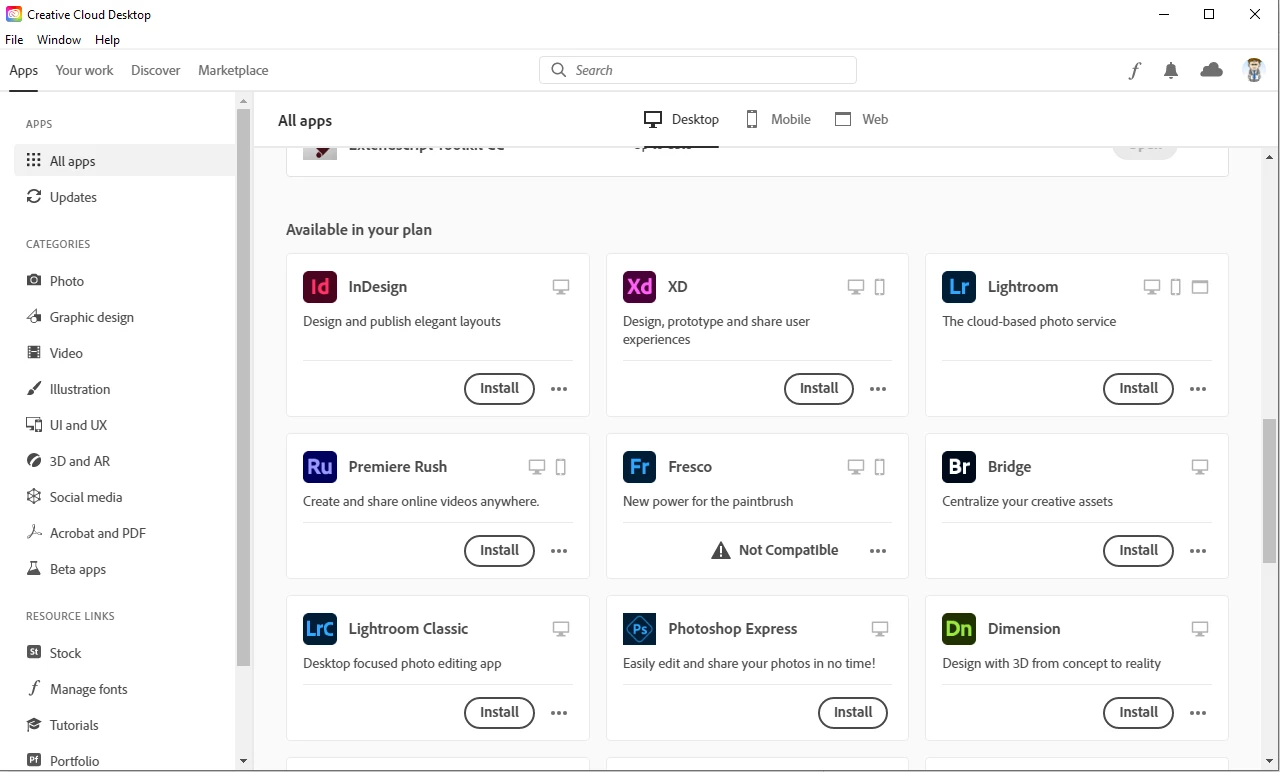Click the Photoshop Express app icon
The height and width of the screenshot is (772, 1280).
point(640,629)
